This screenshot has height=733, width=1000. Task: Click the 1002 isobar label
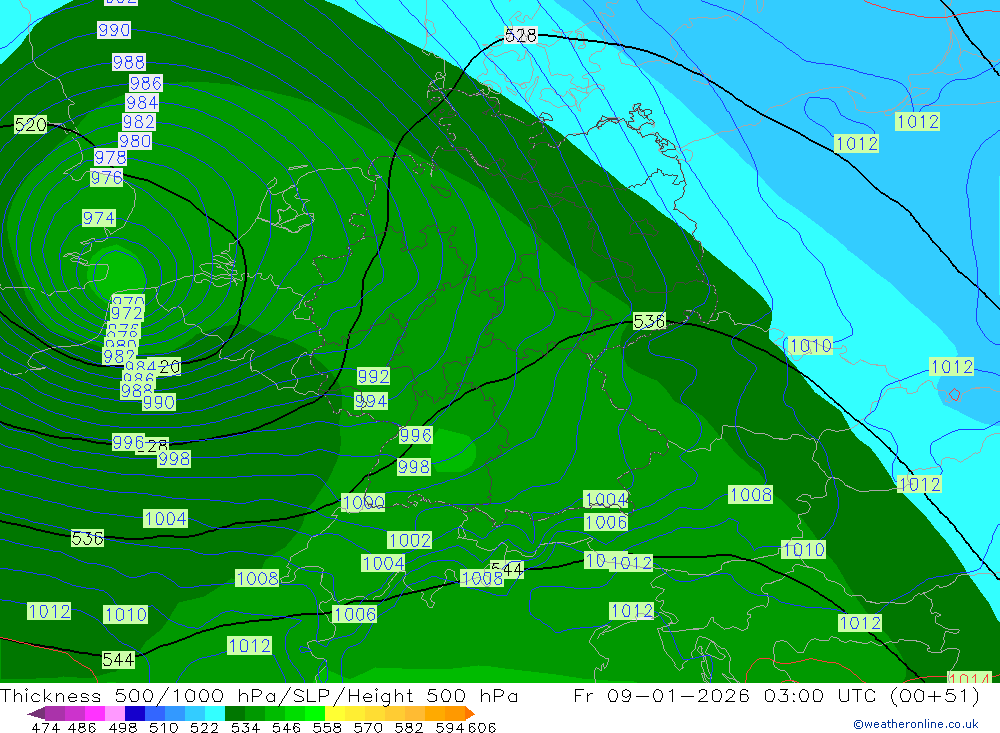pyautogui.click(x=409, y=540)
